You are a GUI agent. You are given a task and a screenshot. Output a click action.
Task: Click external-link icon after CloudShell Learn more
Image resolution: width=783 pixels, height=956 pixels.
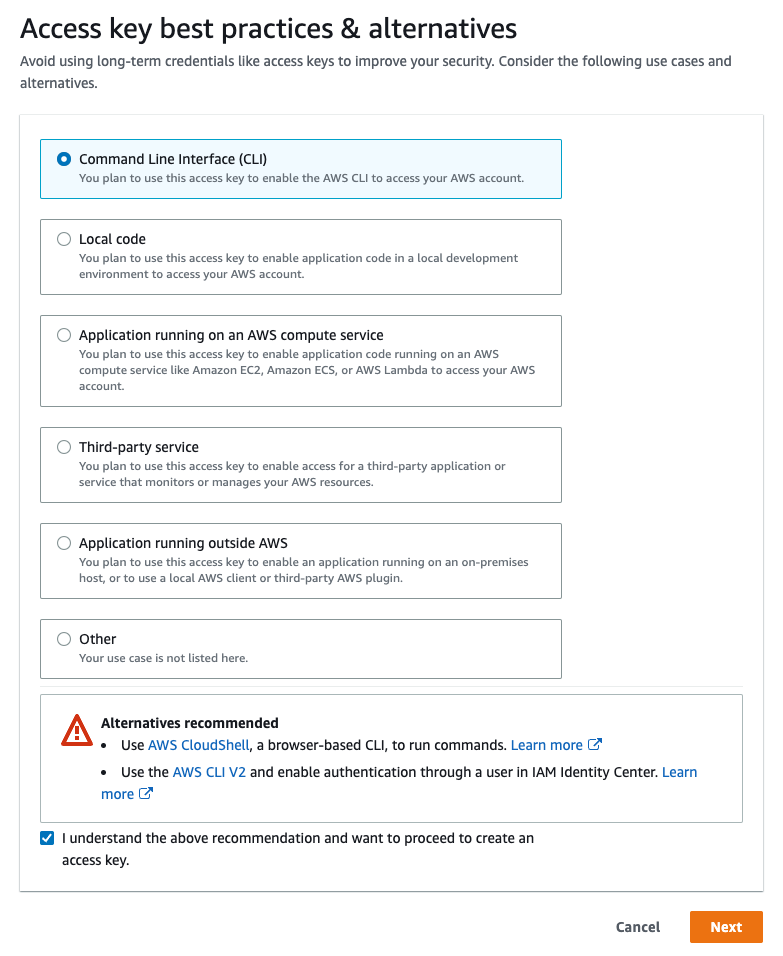tap(595, 744)
